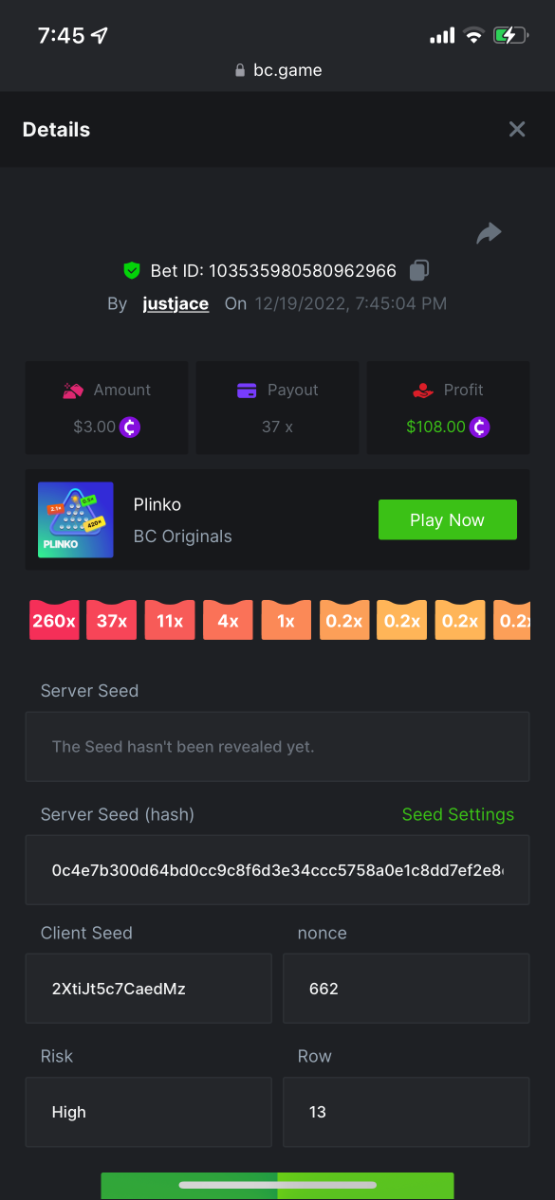Open the Plinko game thumbnail
The height and width of the screenshot is (1200, 555).
point(75,520)
